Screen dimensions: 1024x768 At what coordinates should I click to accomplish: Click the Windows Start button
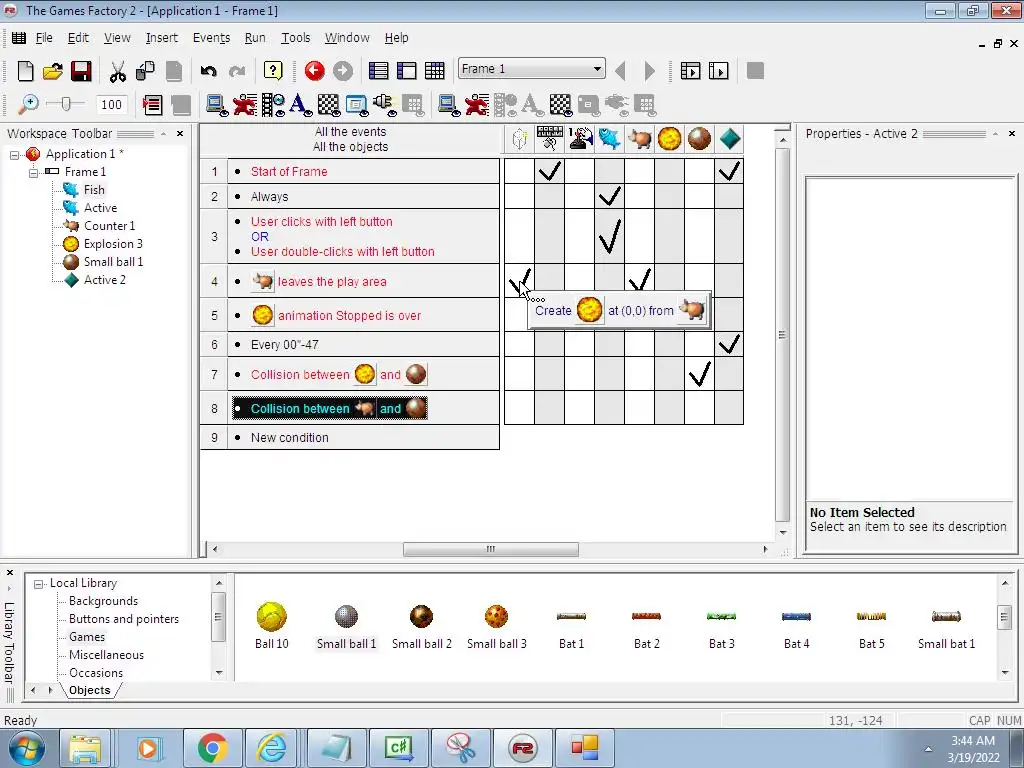[x=27, y=748]
